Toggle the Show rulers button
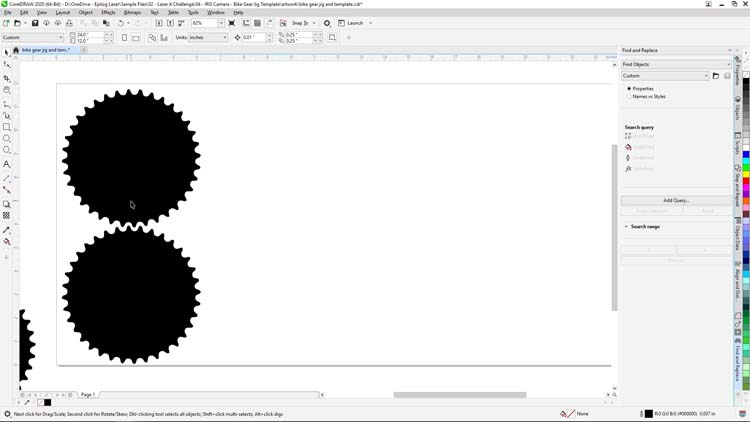The width and height of the screenshot is (750, 422). pyautogui.click(x=246, y=23)
